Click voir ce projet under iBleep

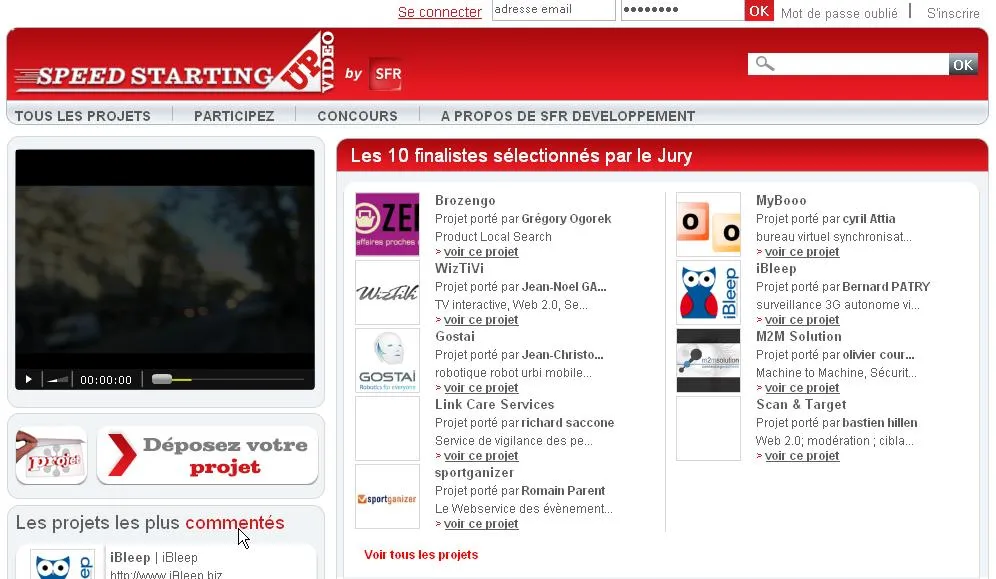(x=802, y=320)
